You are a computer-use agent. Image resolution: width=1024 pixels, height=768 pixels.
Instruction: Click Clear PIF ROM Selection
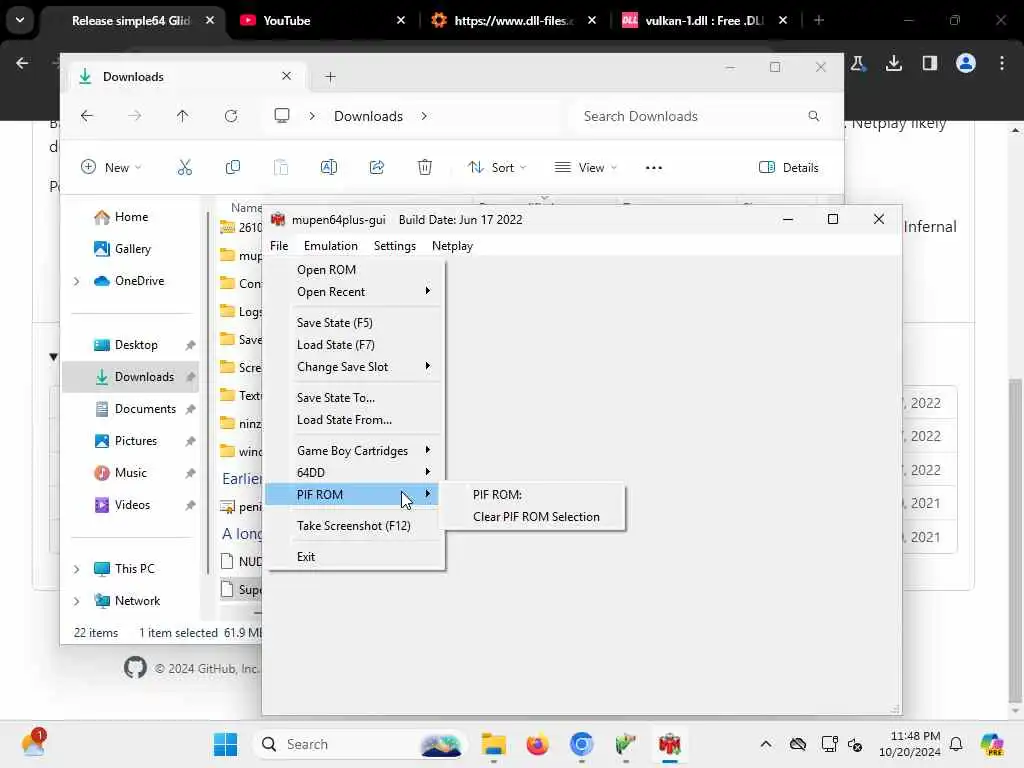tap(532, 517)
